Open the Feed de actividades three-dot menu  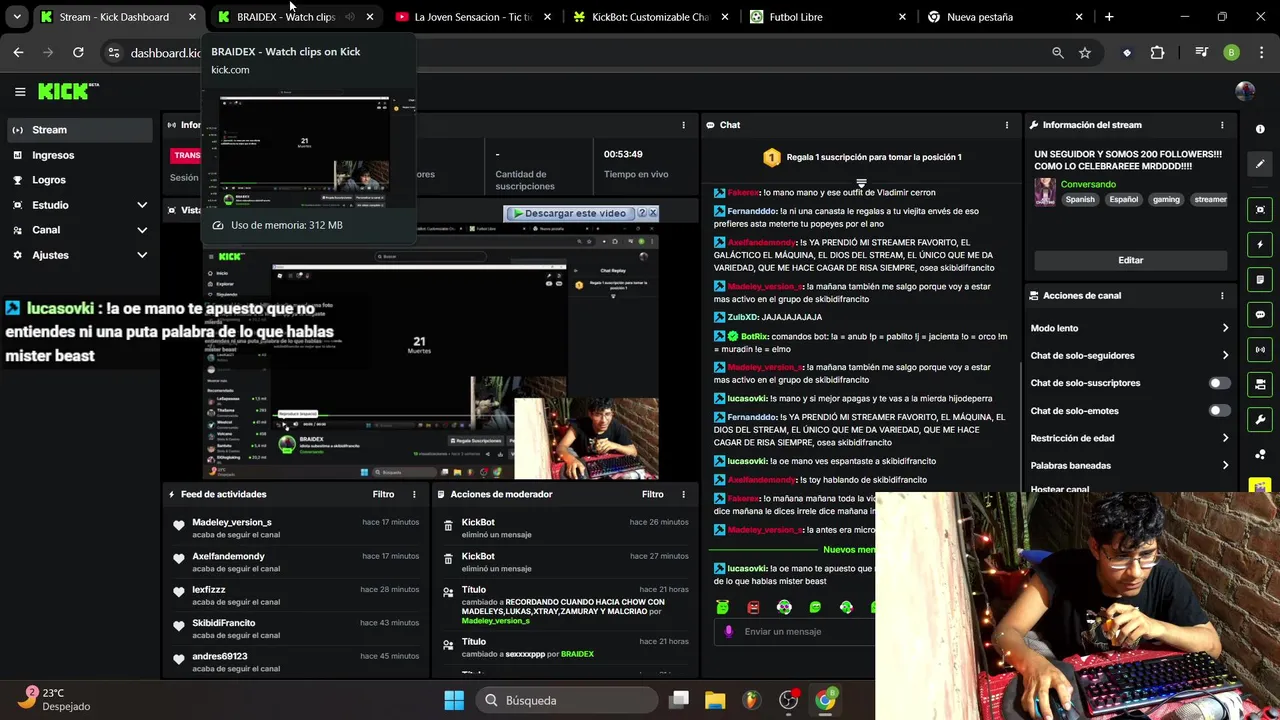tap(414, 494)
